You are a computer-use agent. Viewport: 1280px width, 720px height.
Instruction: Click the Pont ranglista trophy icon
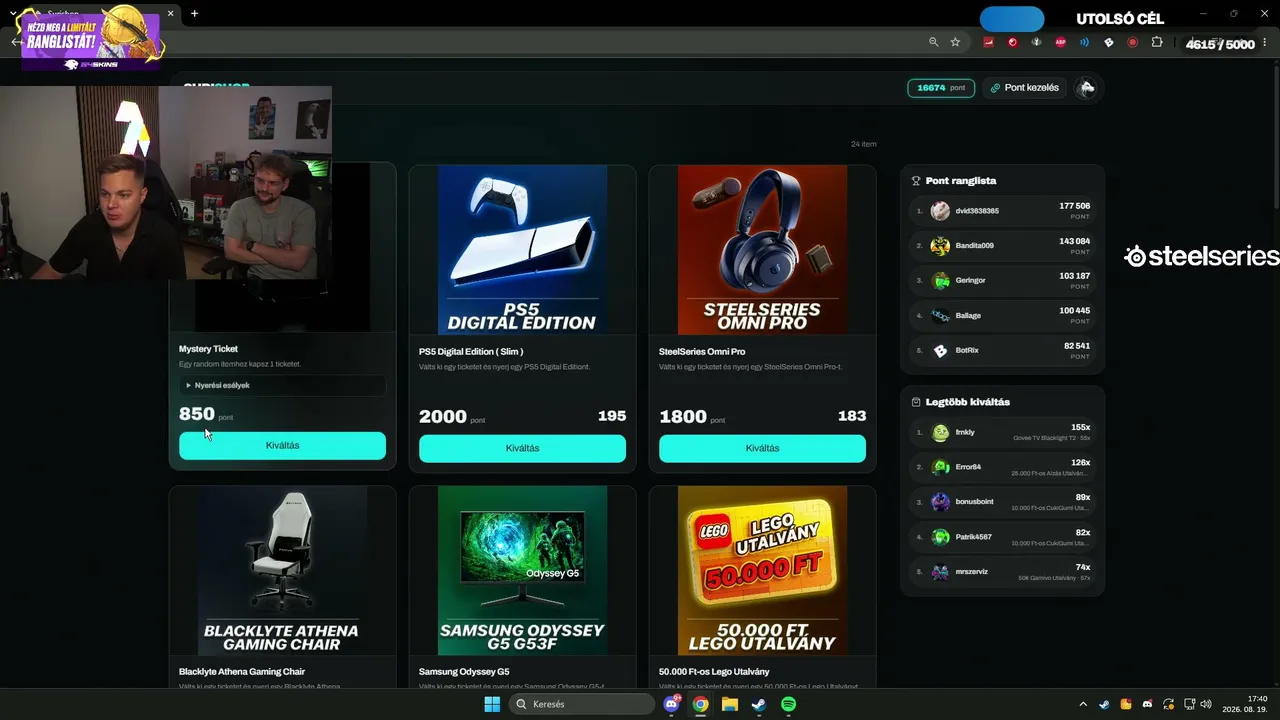point(916,181)
